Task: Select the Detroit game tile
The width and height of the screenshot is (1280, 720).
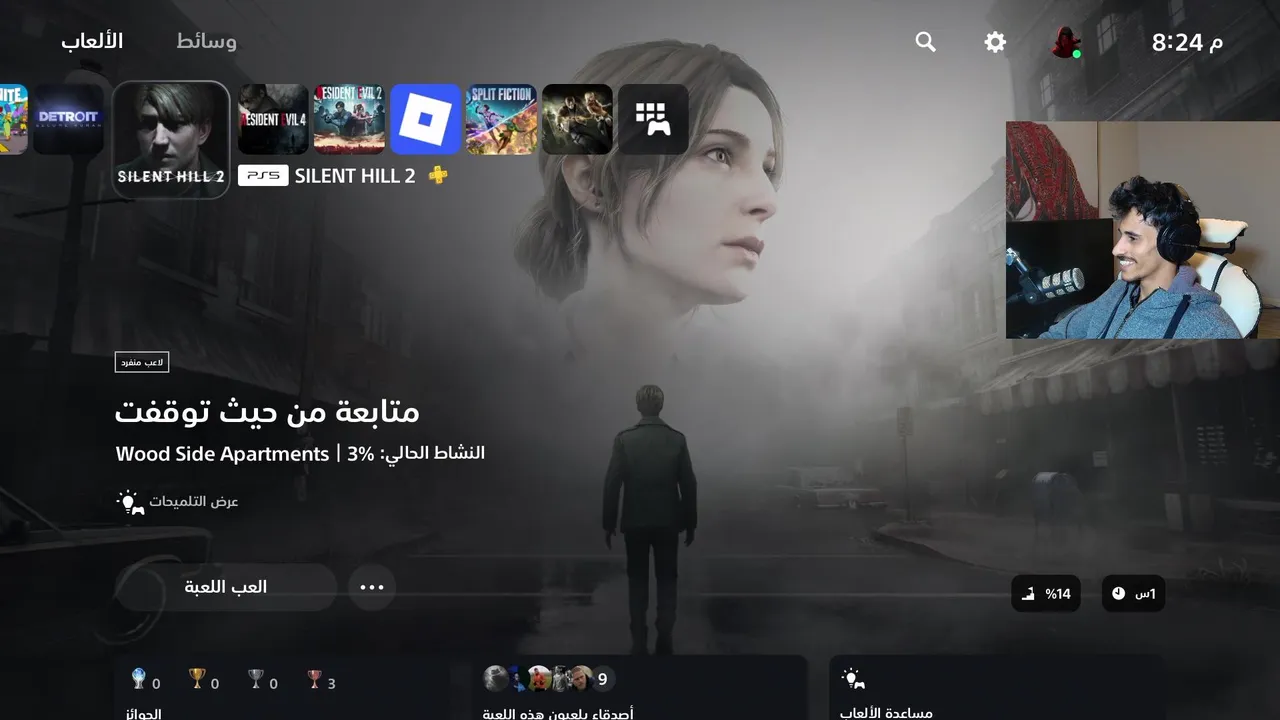Action: tap(68, 119)
